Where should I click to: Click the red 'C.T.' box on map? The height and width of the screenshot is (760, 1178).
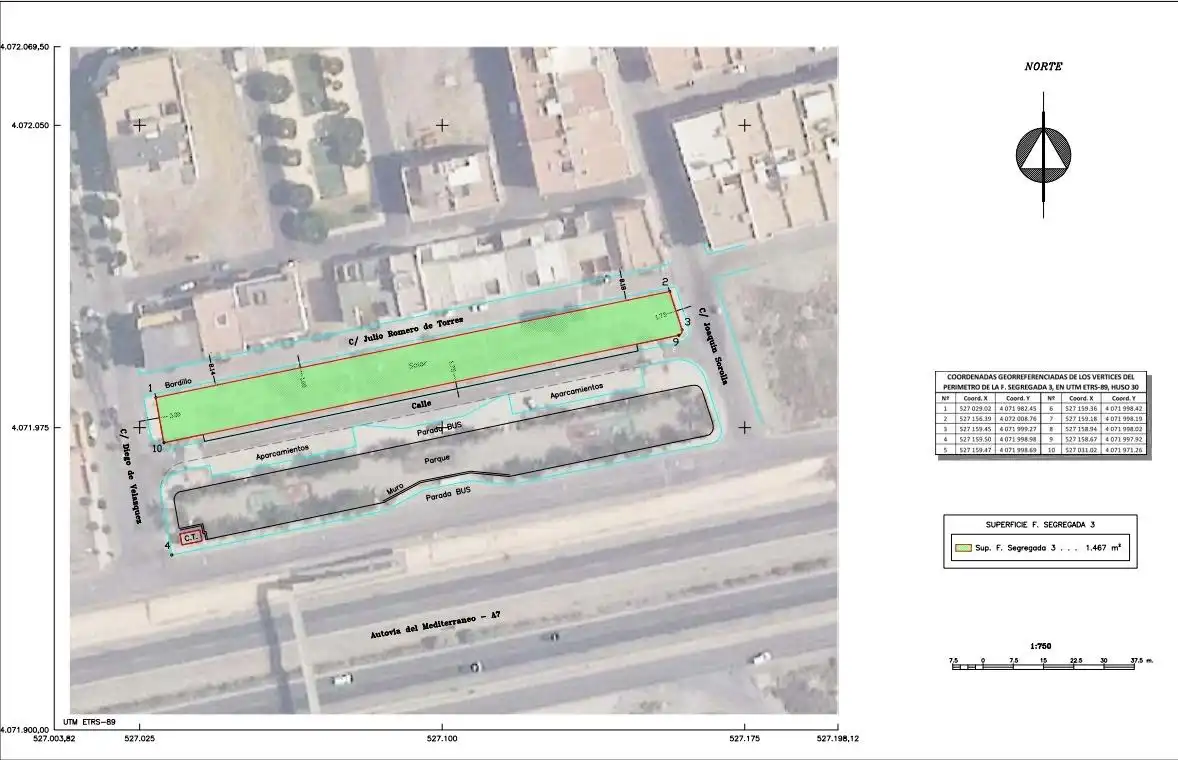191,536
